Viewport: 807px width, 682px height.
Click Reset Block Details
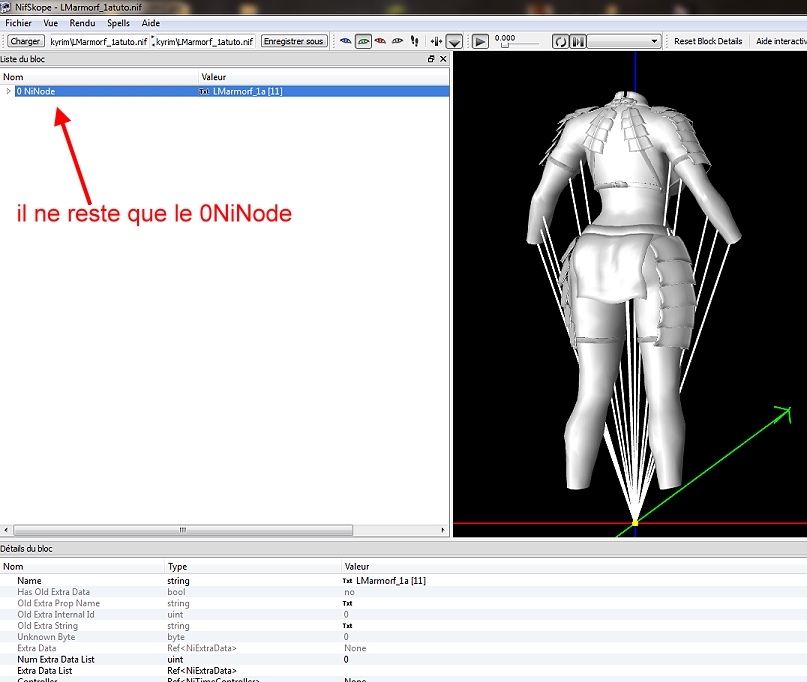(708, 41)
